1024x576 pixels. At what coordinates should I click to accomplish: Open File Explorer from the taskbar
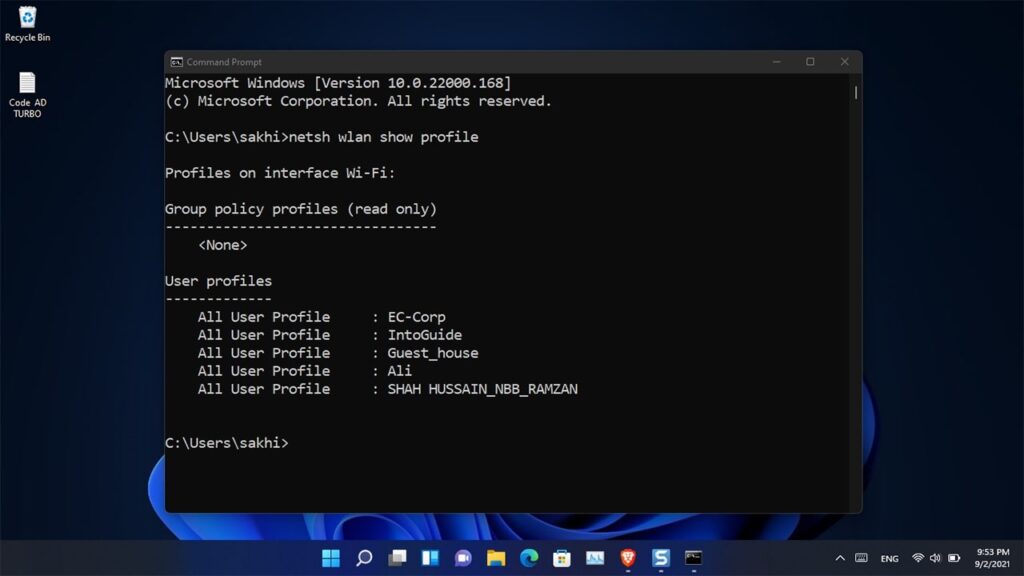496,558
